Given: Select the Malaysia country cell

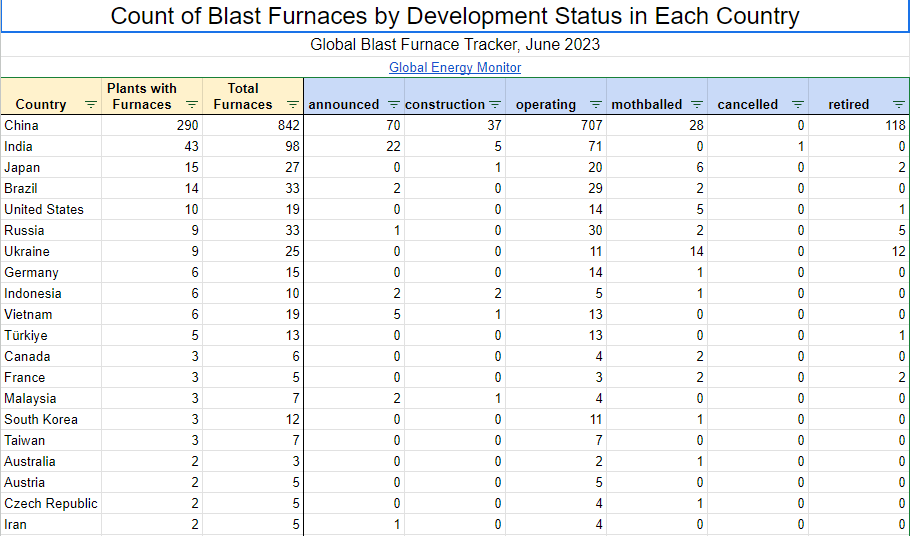Looking at the screenshot, I should 51,399.
